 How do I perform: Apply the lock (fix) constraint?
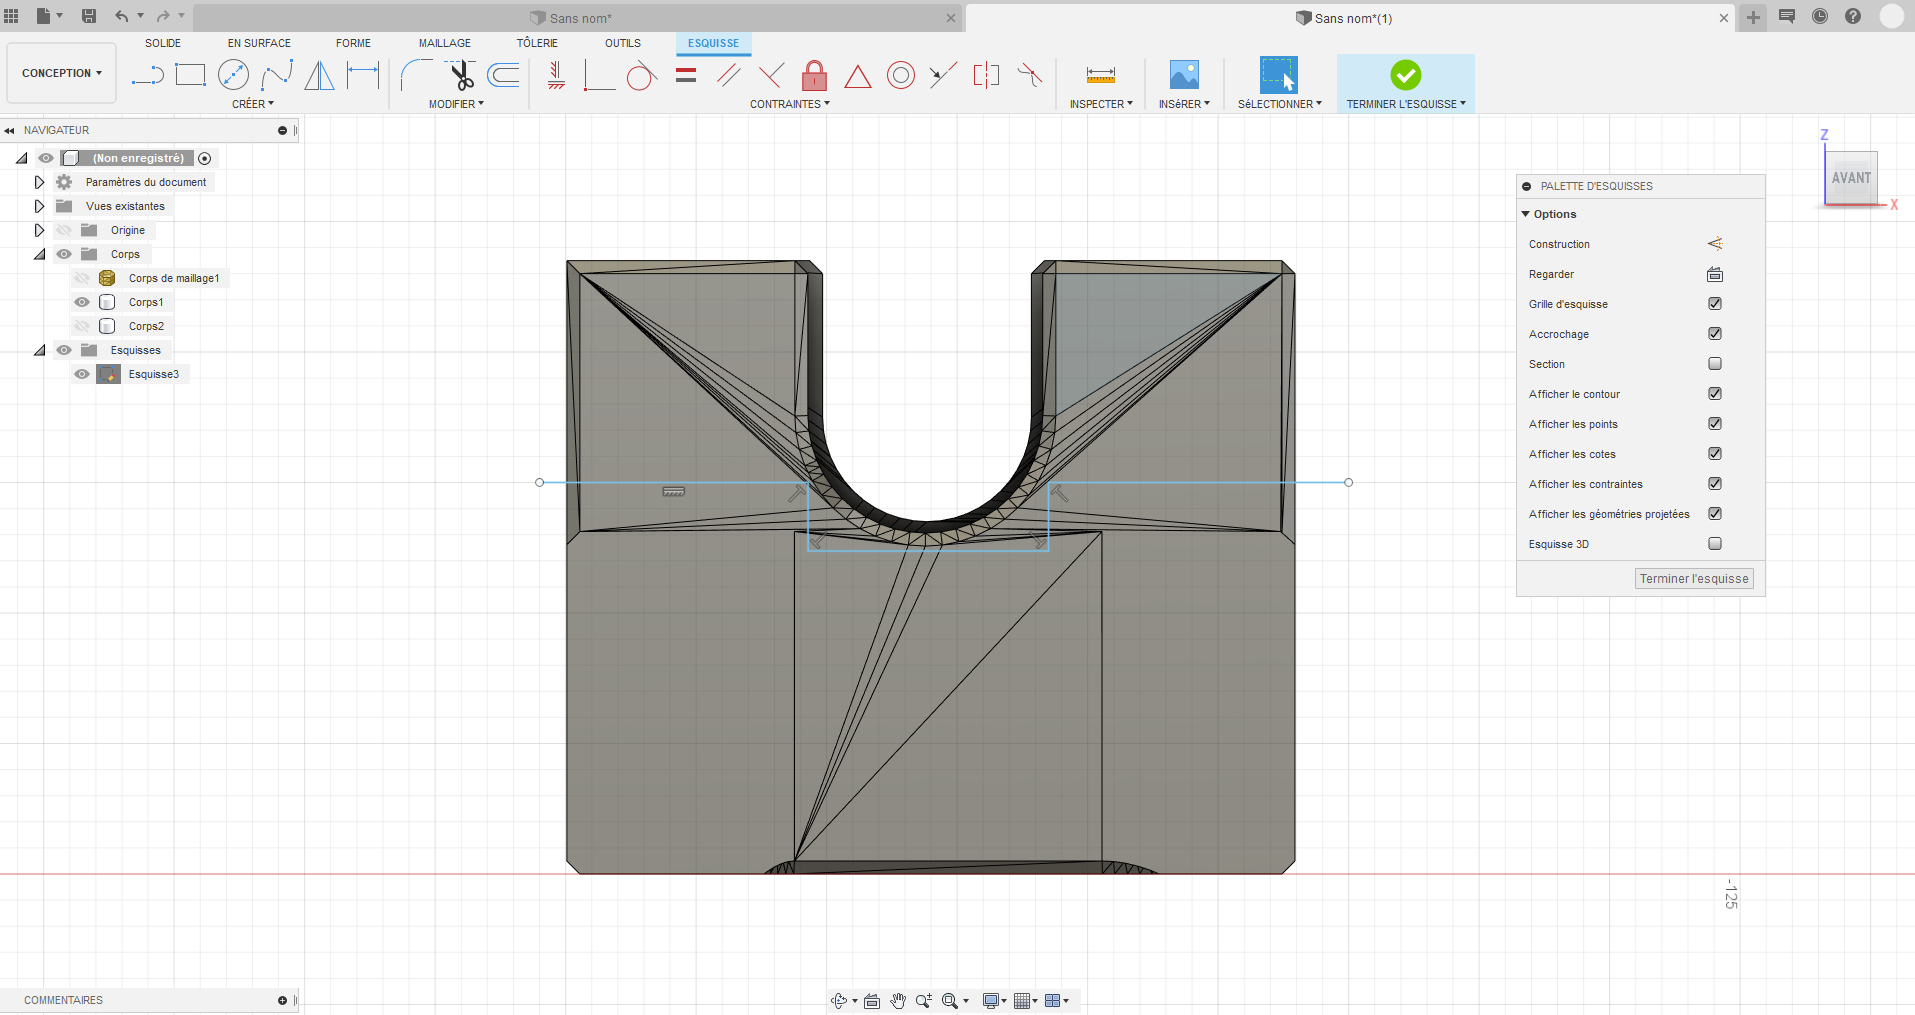tap(814, 75)
